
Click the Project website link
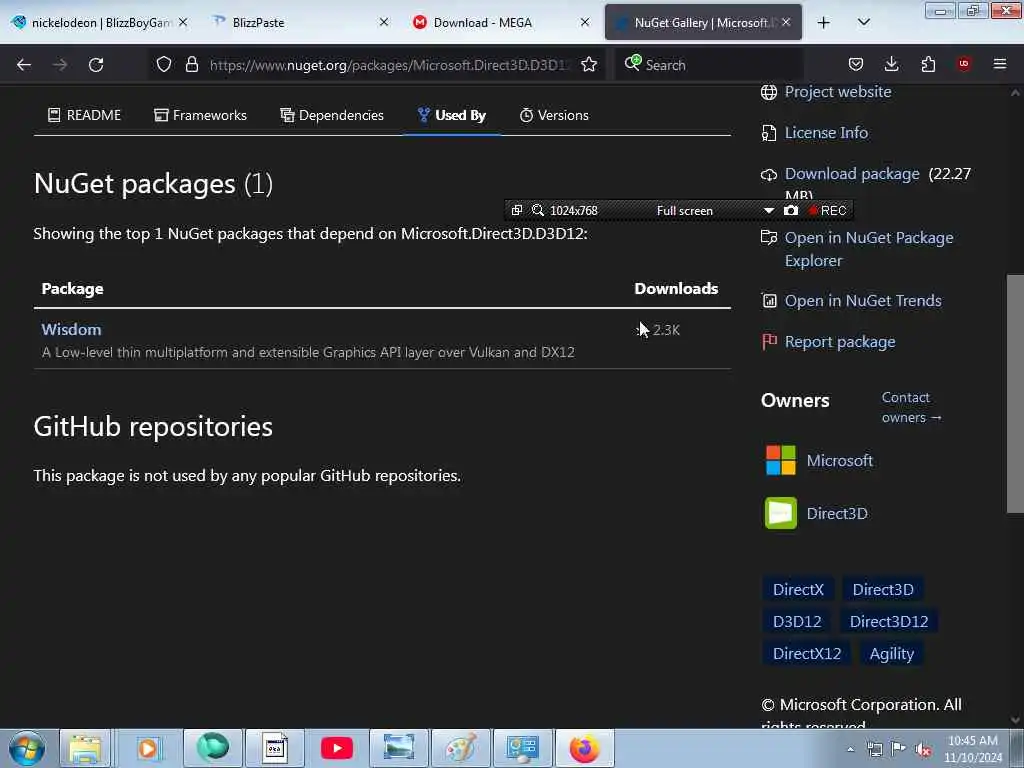coord(838,92)
